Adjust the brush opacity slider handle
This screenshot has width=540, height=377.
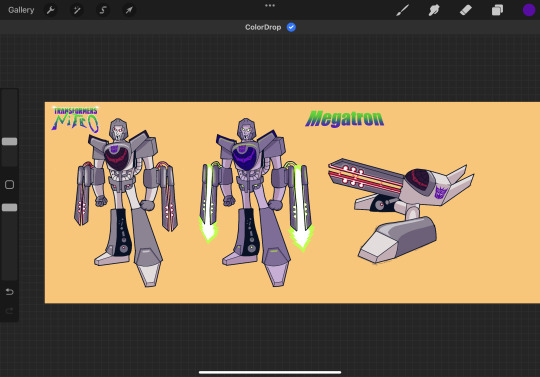[9, 207]
